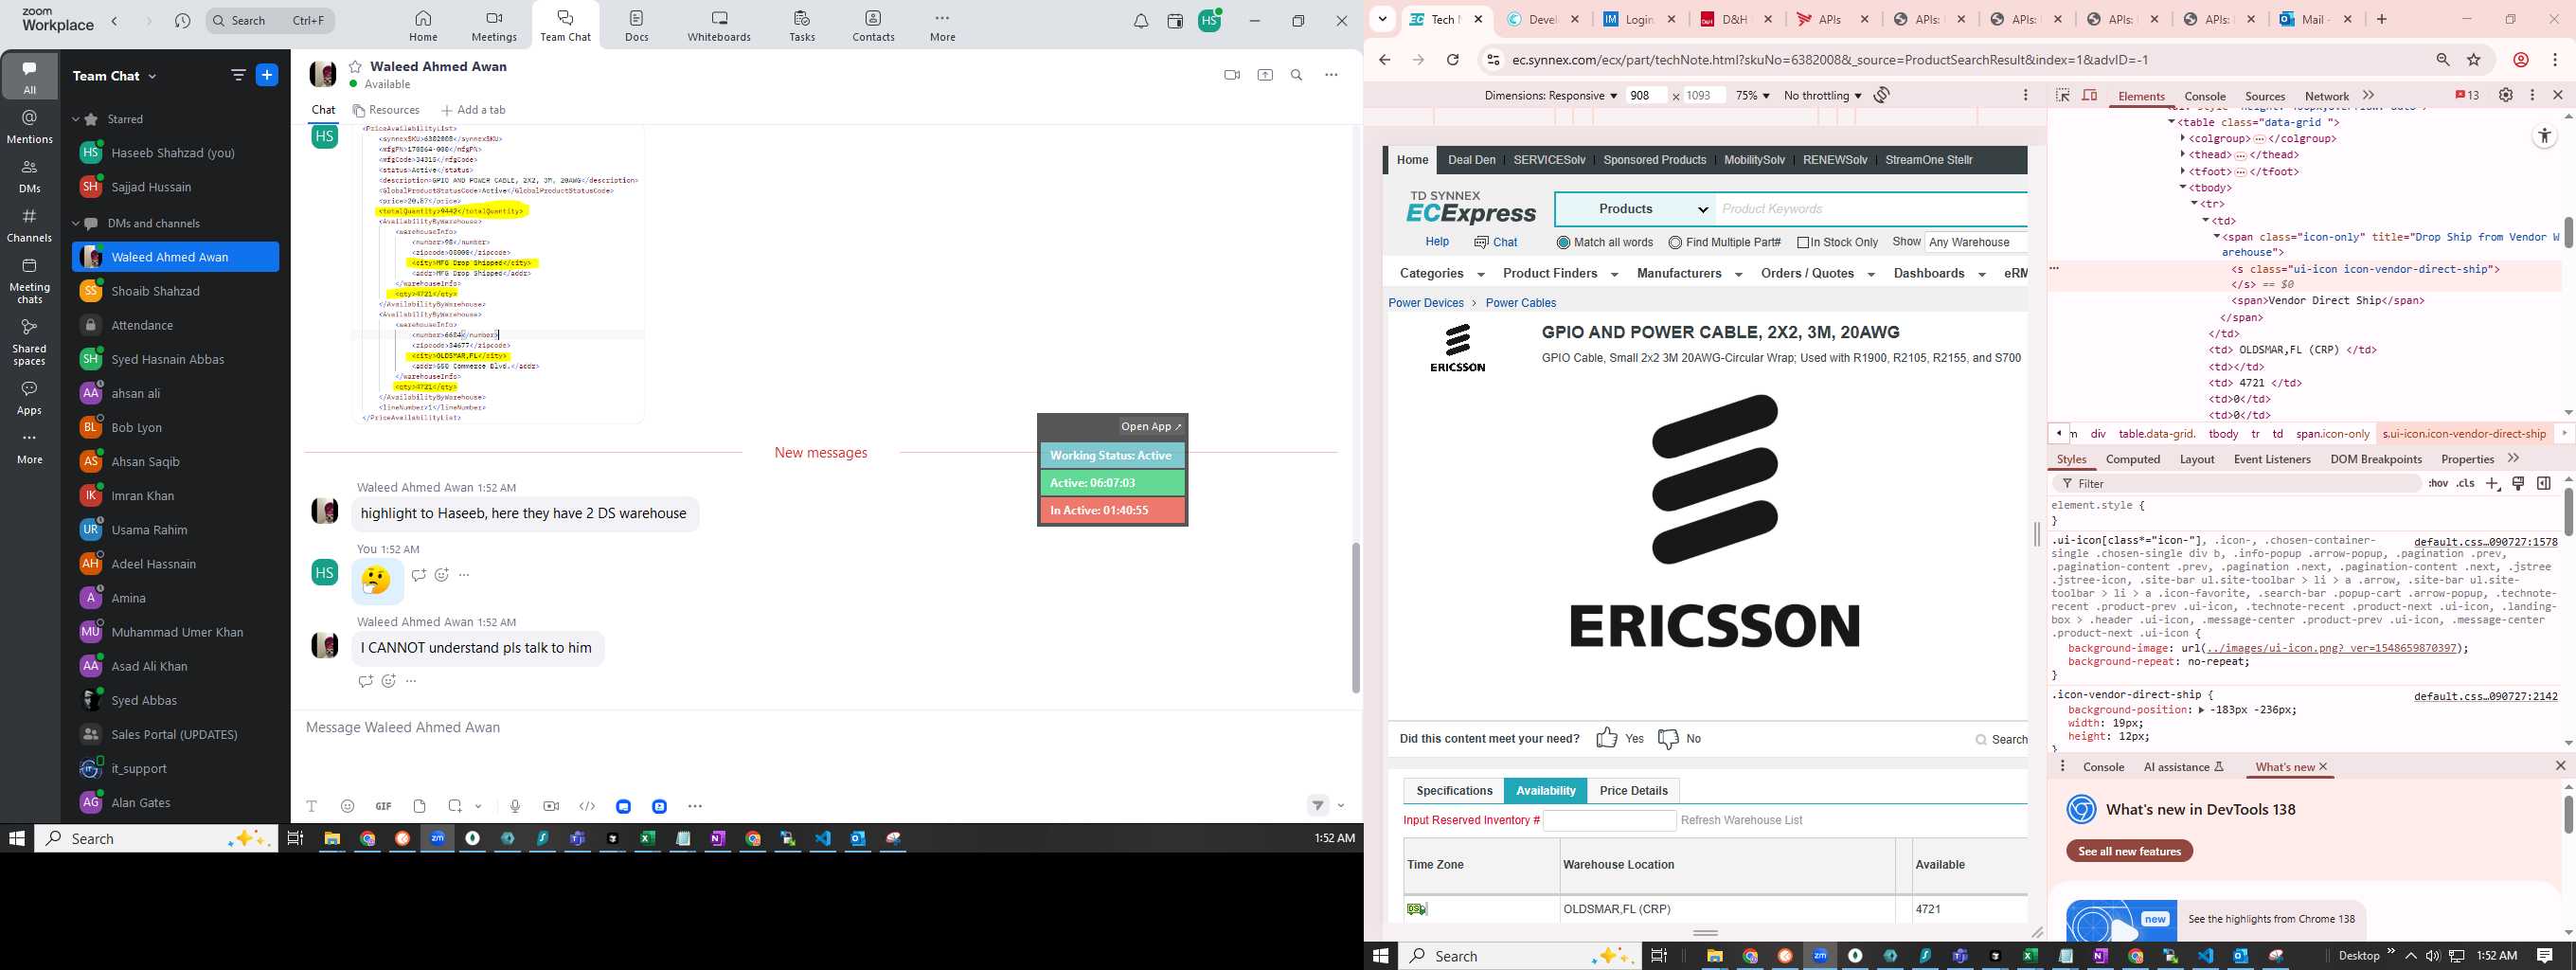Start a video call with Waleed Ahmed Awan

pos(1232,75)
